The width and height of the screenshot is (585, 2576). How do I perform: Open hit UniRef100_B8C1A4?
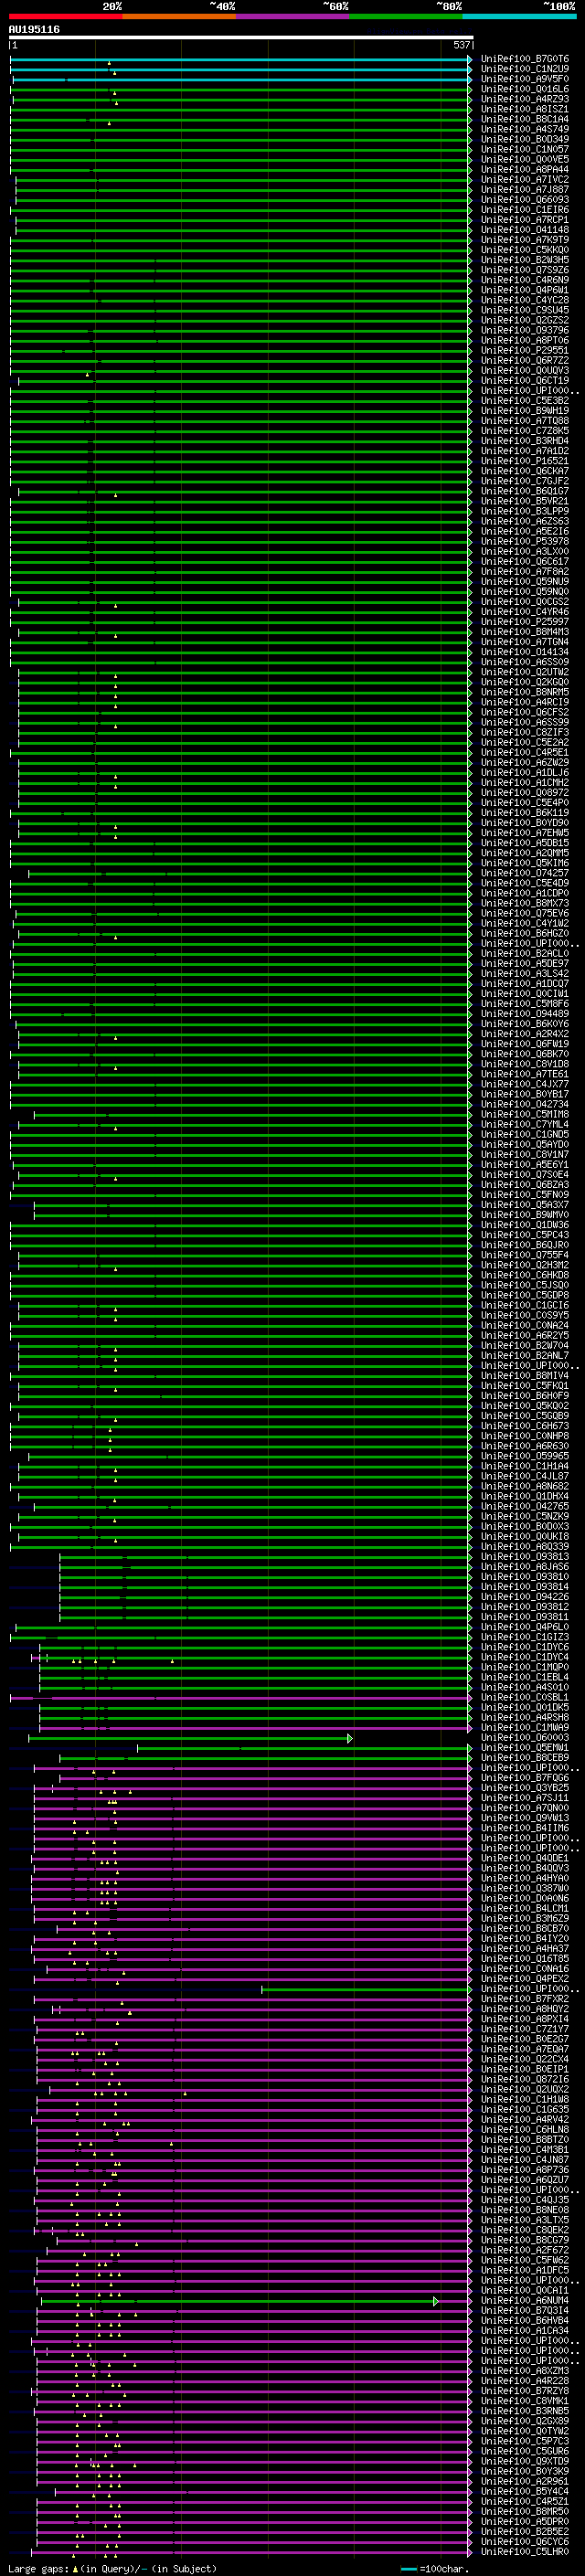click(x=525, y=119)
